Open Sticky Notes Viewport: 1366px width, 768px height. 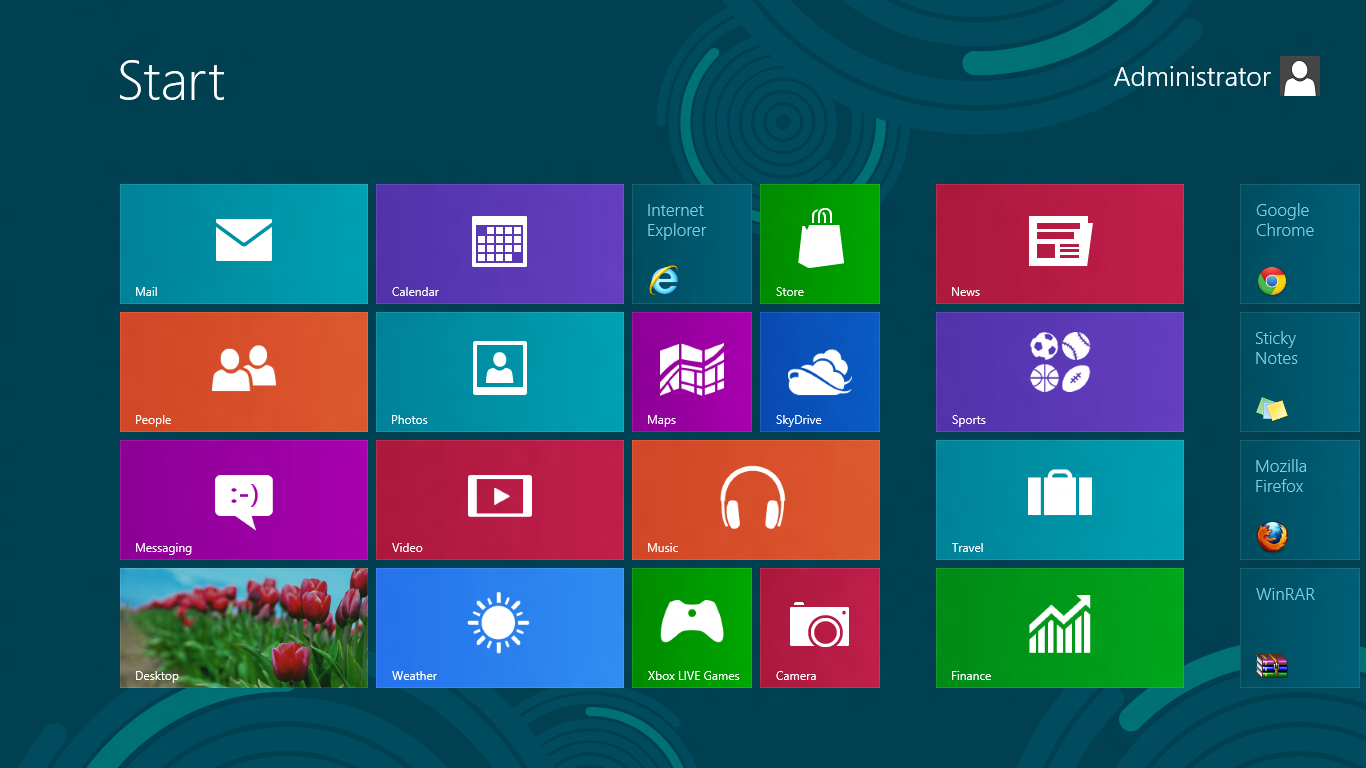tap(1299, 371)
